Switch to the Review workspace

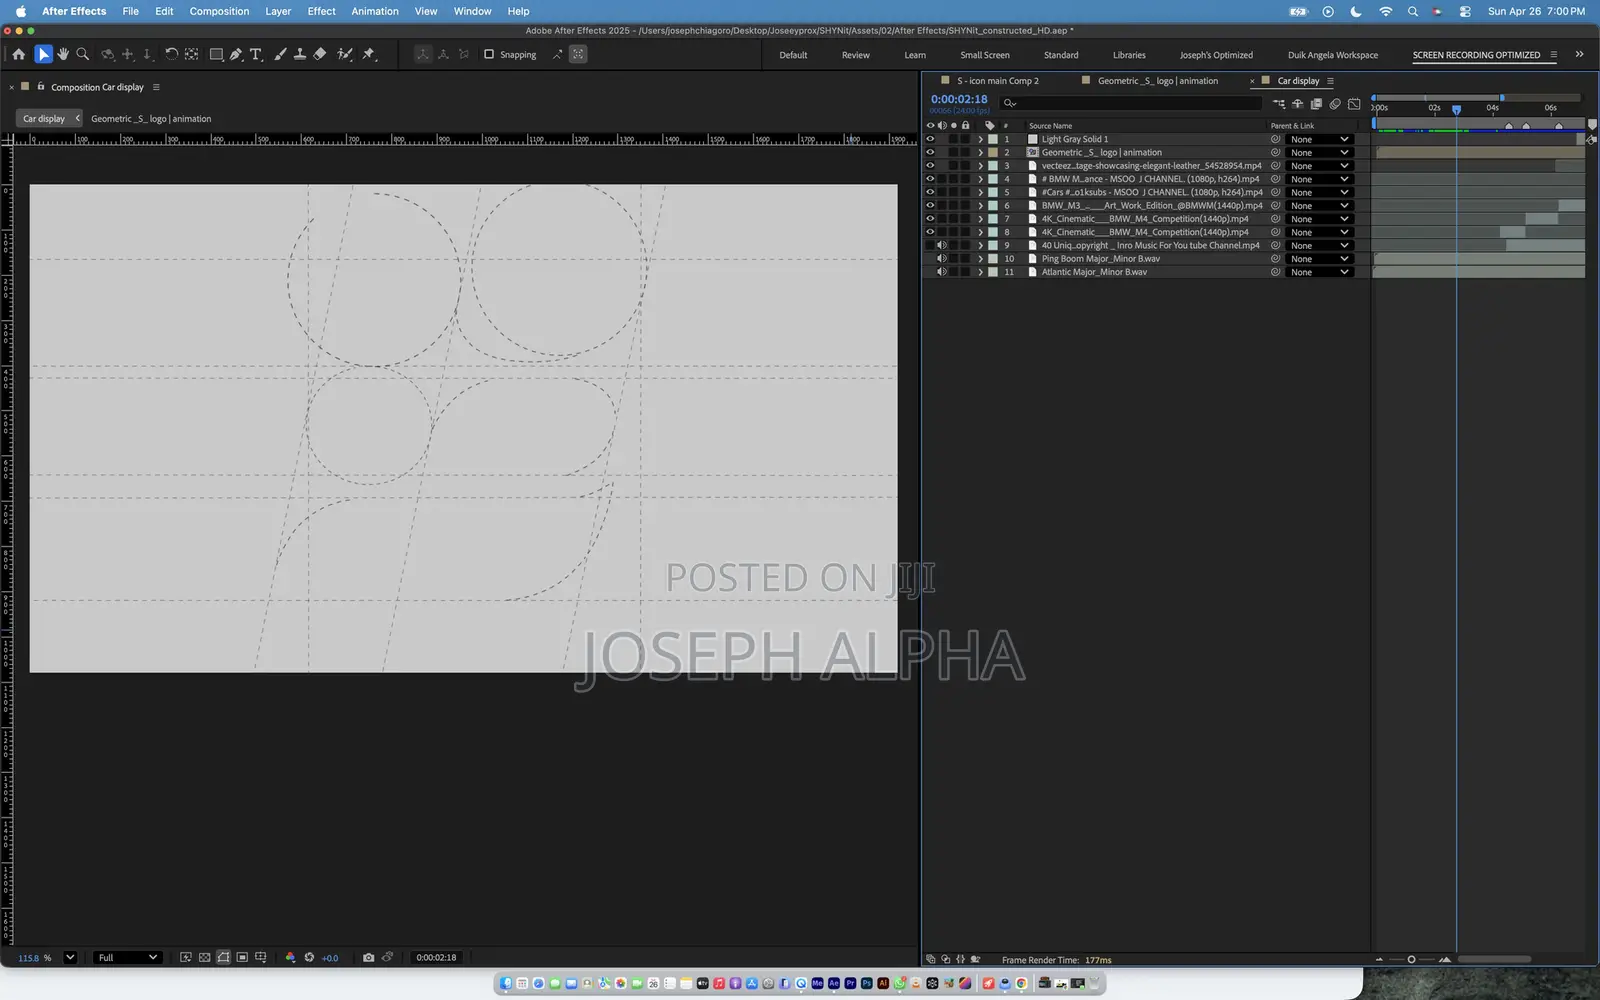(x=855, y=55)
